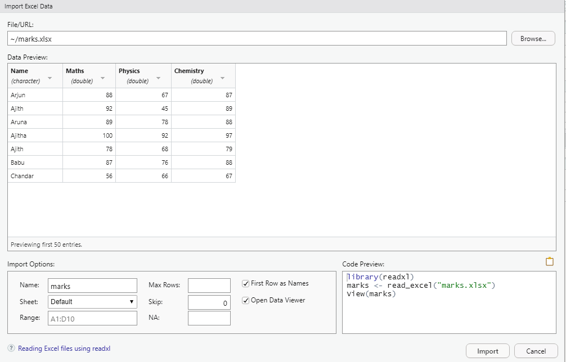The height and width of the screenshot is (362, 566).
Task: Open the Physics column type dropdown
Action: tap(158, 78)
